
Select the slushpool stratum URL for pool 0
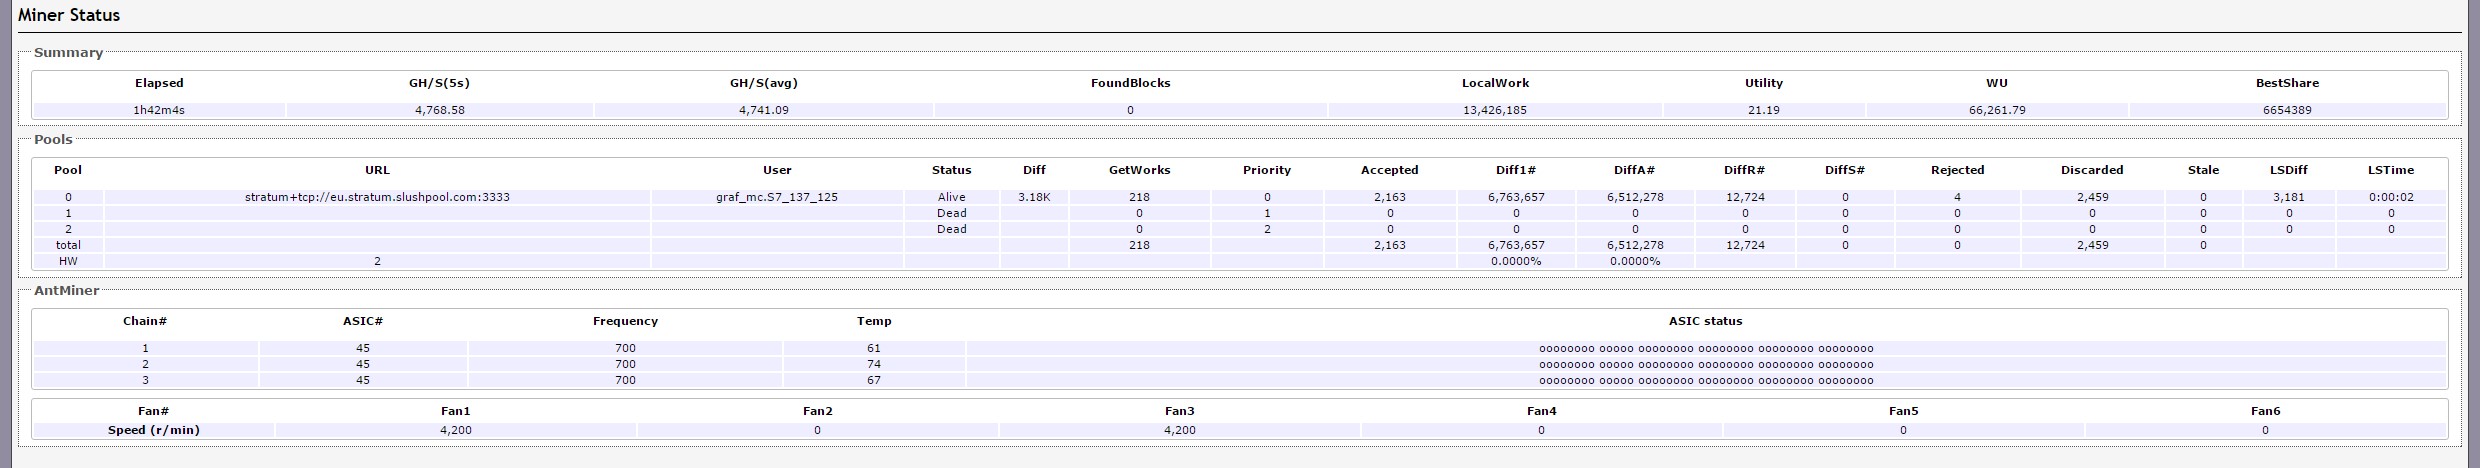pos(377,197)
